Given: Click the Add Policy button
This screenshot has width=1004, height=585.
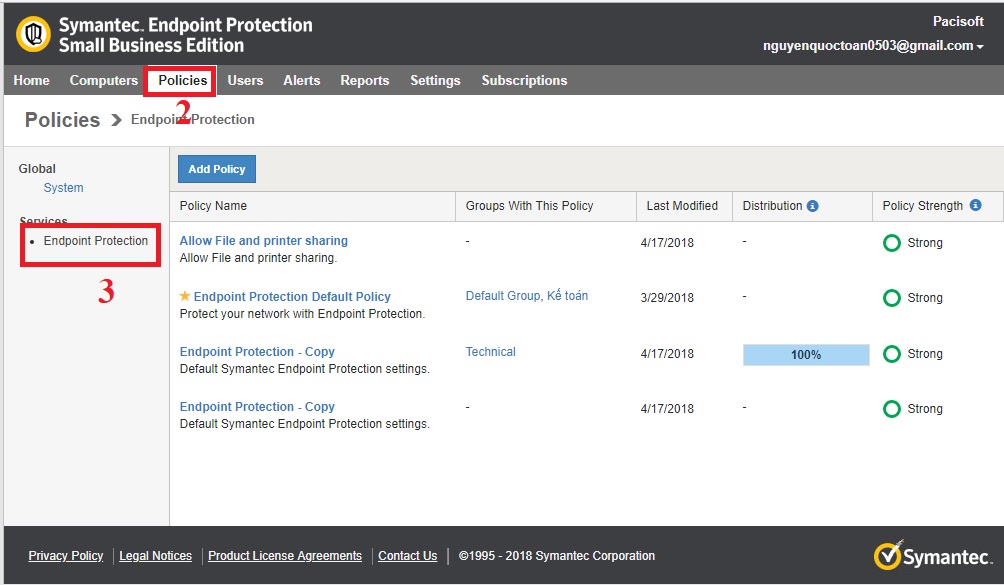Looking at the screenshot, I should (x=217, y=169).
